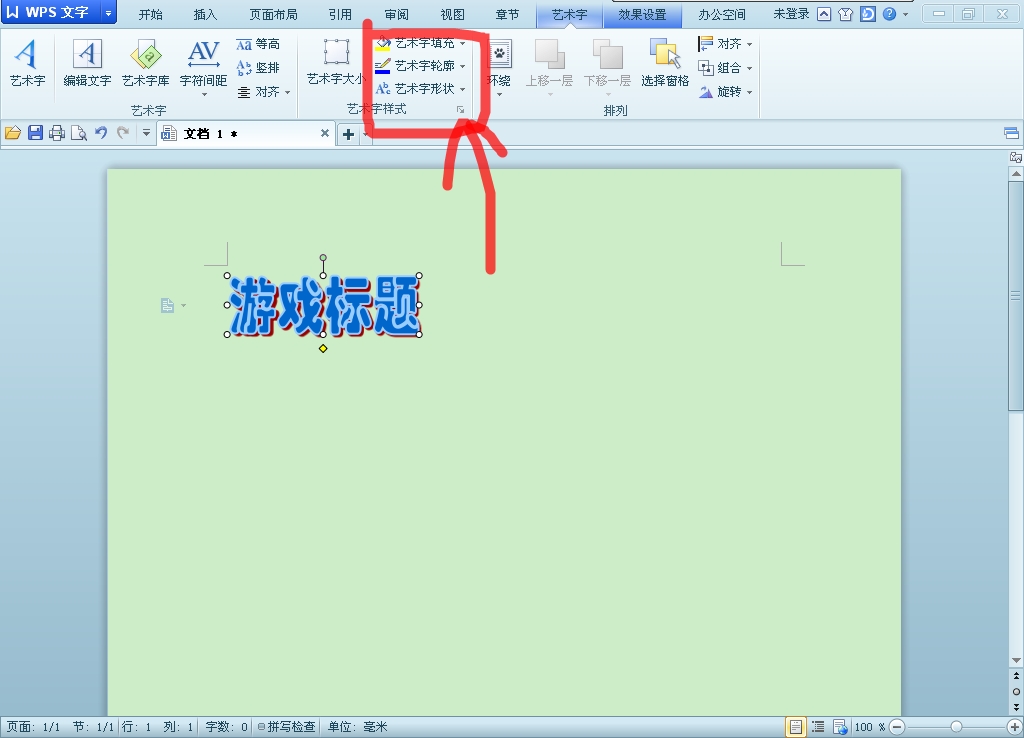The image size is (1024, 738).
Task: Click the zoom slider handle
Action: [x=956, y=727]
